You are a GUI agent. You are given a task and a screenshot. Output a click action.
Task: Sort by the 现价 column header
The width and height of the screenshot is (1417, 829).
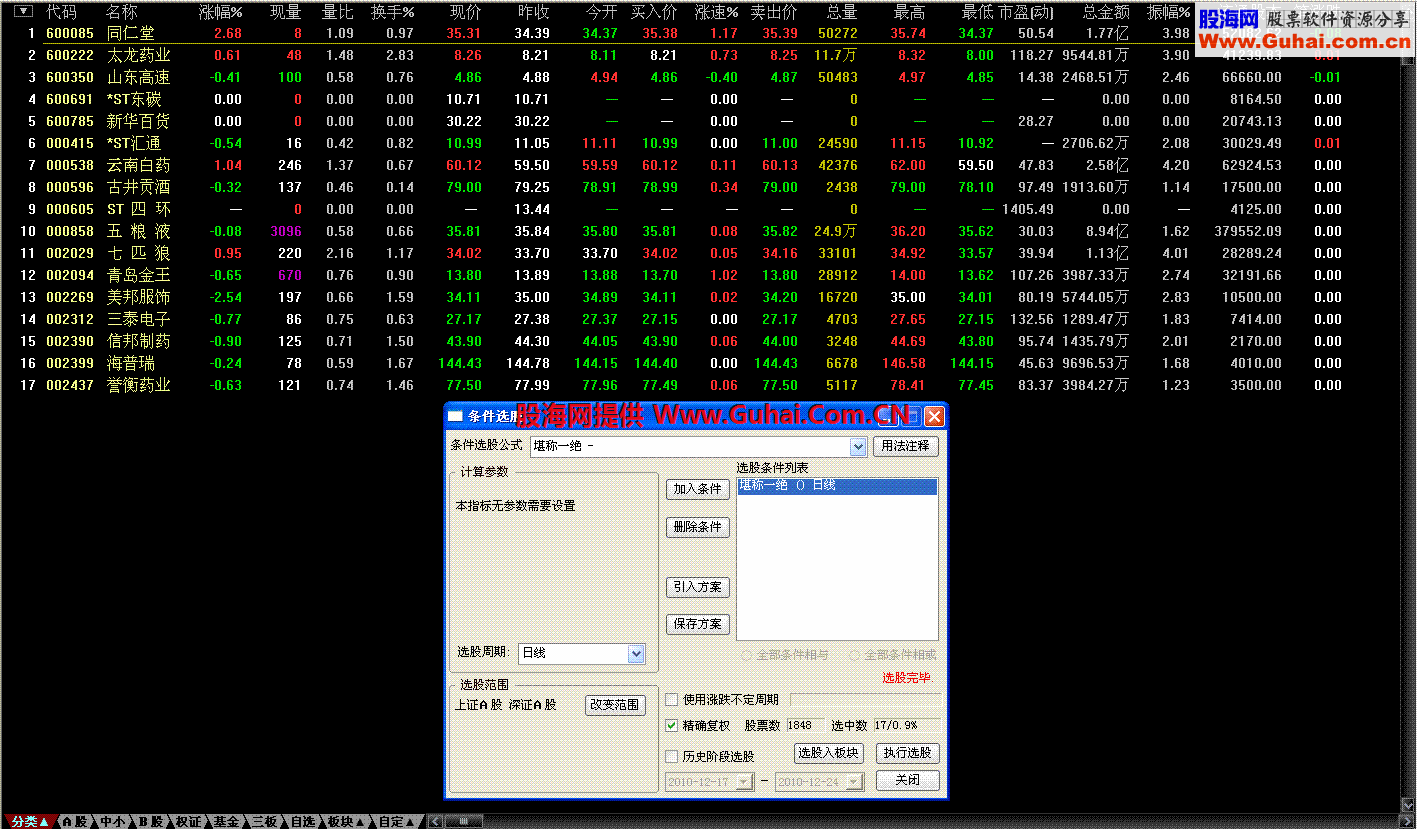tap(466, 12)
